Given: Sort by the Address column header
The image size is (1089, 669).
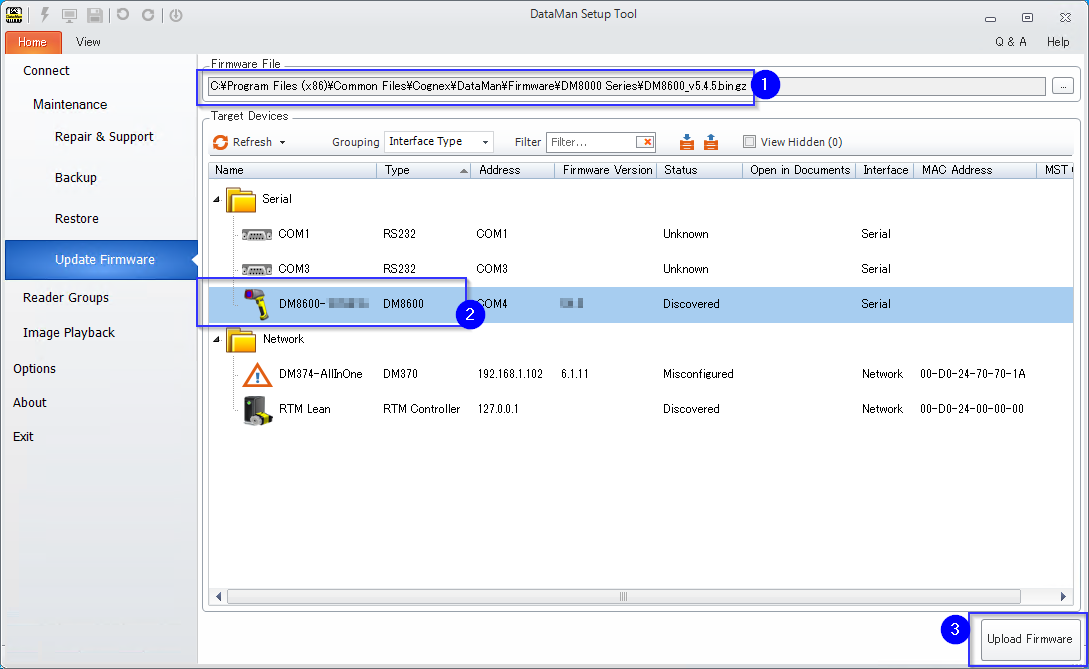Looking at the screenshot, I should [513, 170].
